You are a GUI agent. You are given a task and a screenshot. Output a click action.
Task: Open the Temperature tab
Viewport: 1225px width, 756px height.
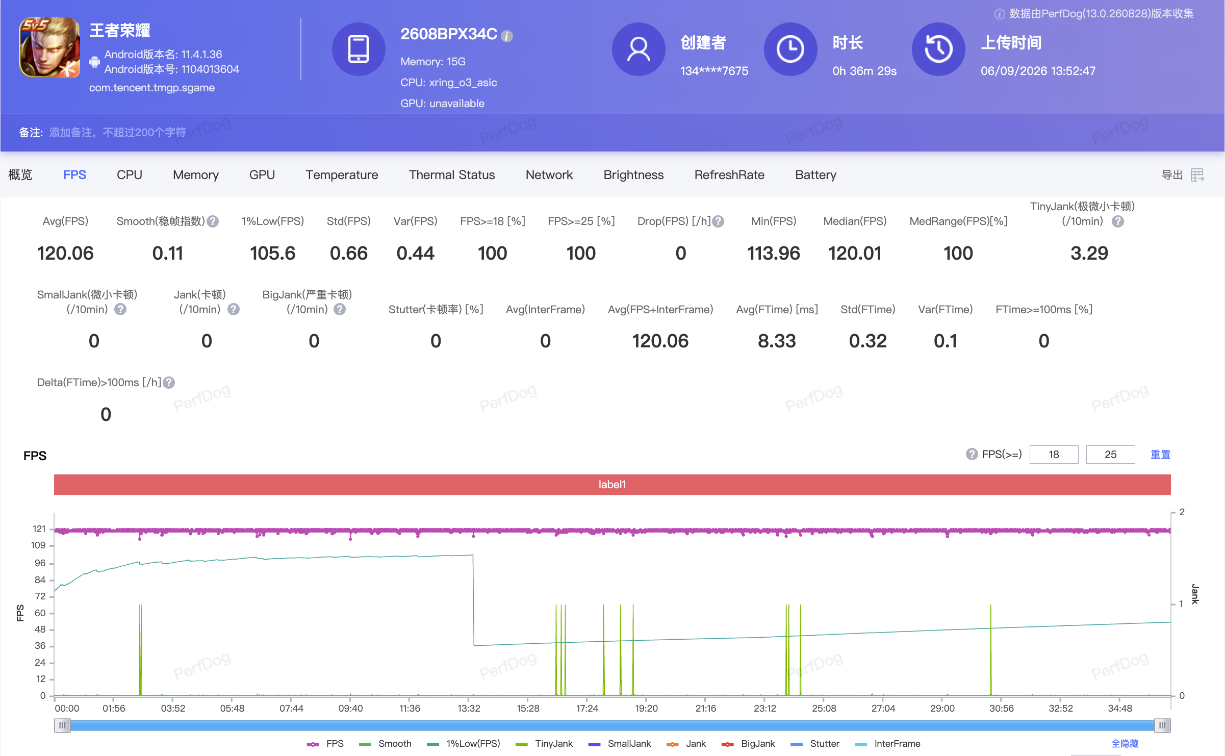pyautogui.click(x=342, y=175)
